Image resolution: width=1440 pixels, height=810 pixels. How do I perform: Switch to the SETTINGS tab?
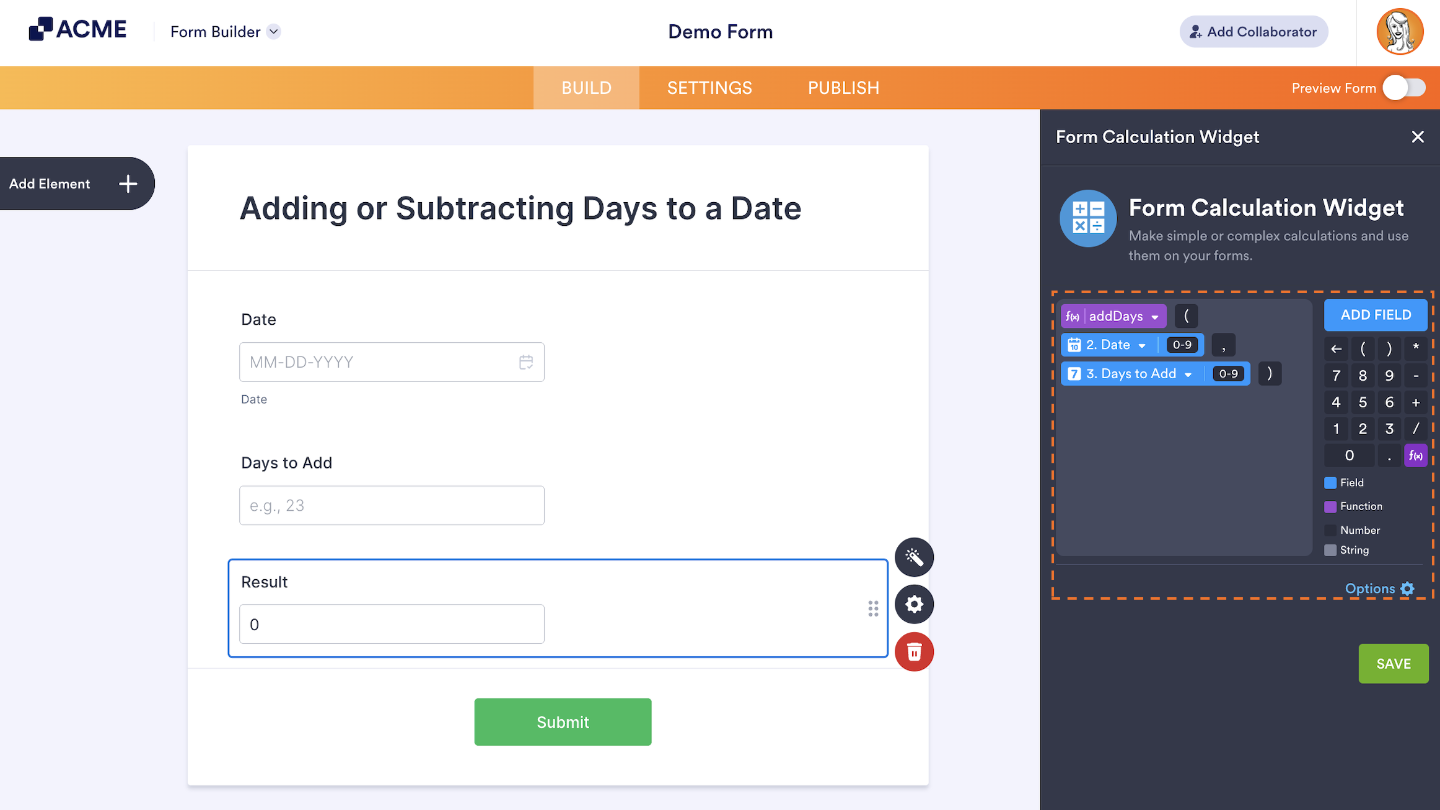(709, 88)
